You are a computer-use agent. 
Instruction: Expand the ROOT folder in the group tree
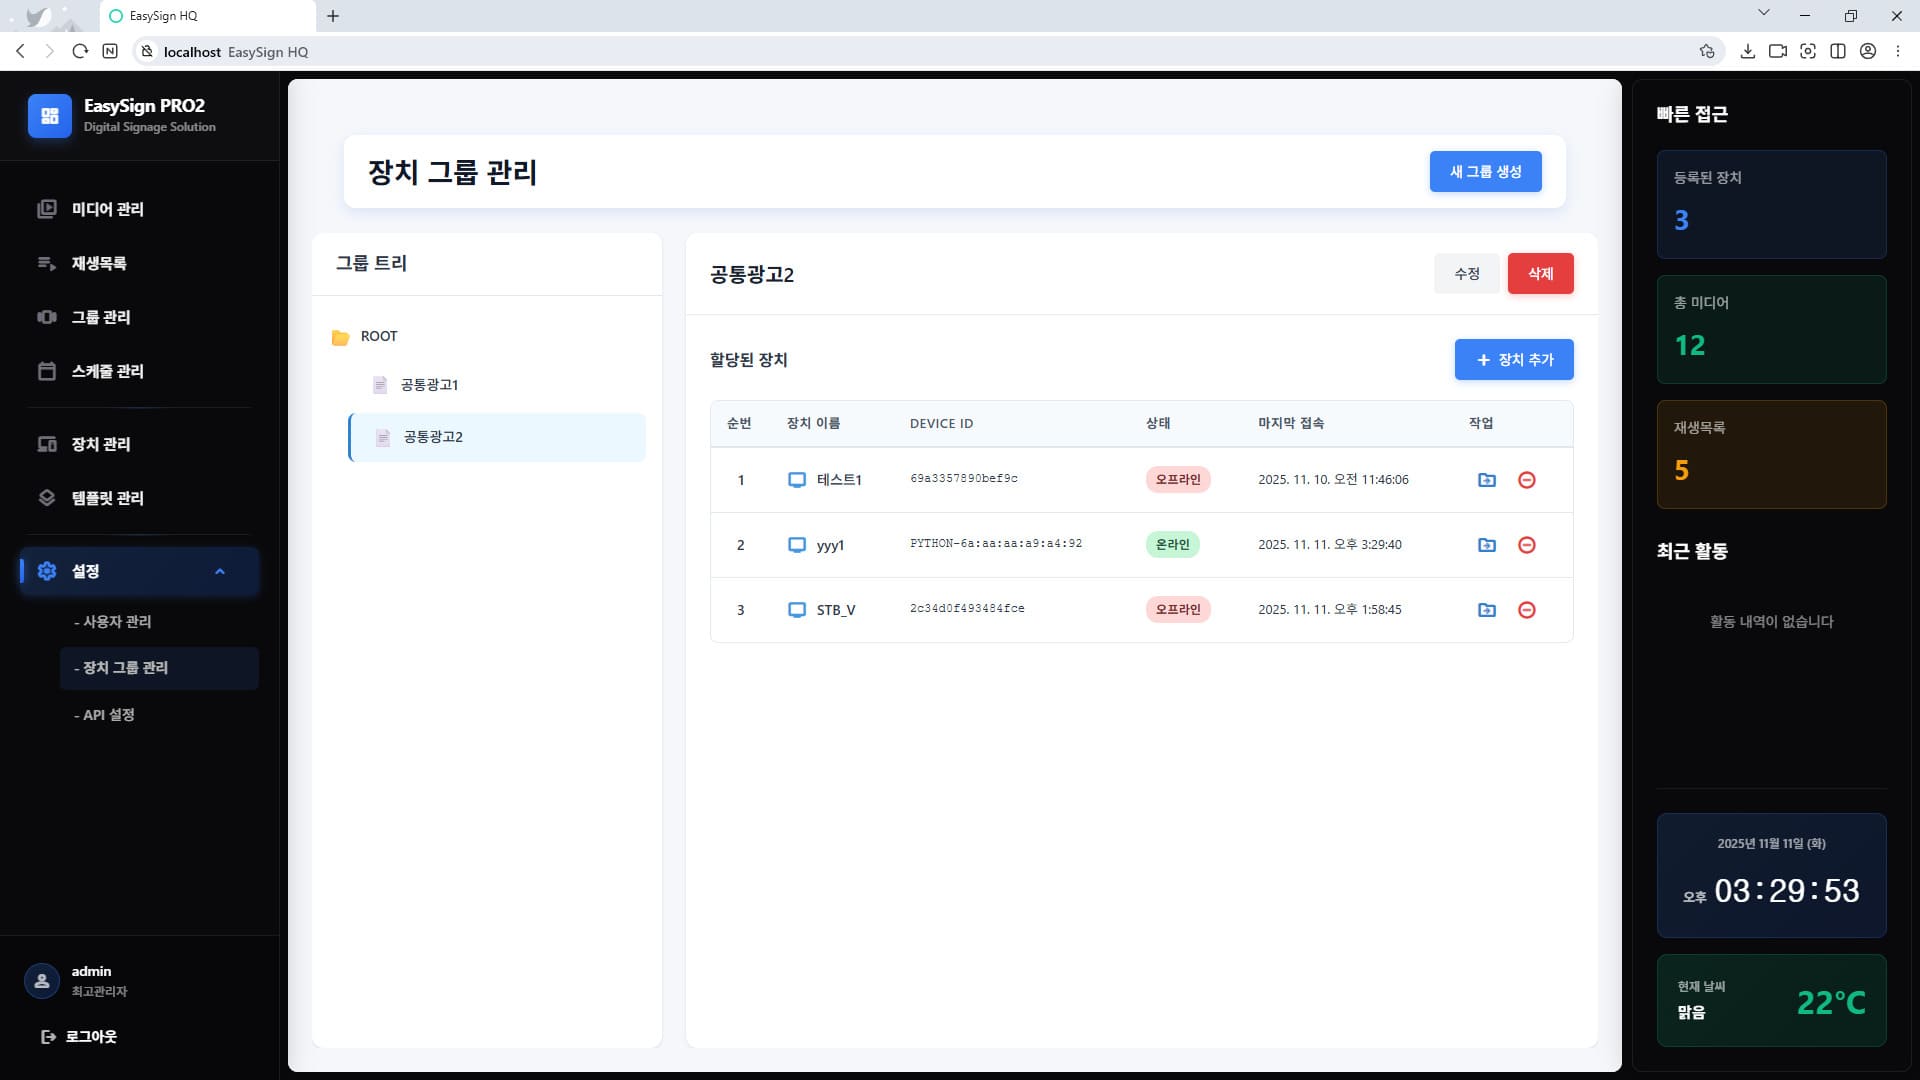(339, 336)
